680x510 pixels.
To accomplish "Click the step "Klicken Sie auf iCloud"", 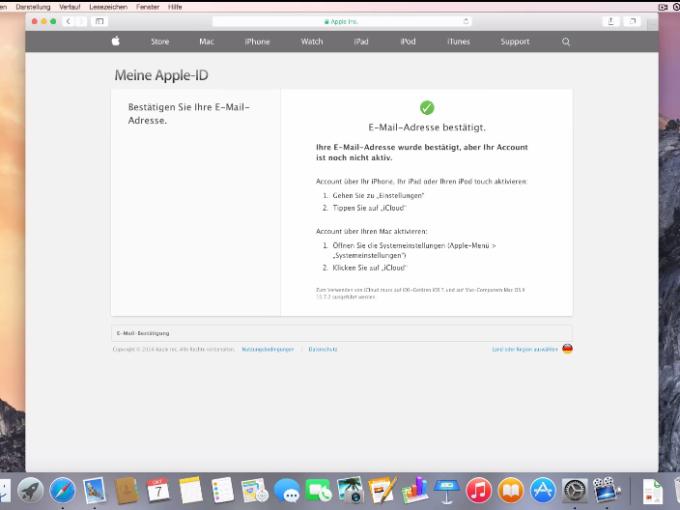I will 369,268.
